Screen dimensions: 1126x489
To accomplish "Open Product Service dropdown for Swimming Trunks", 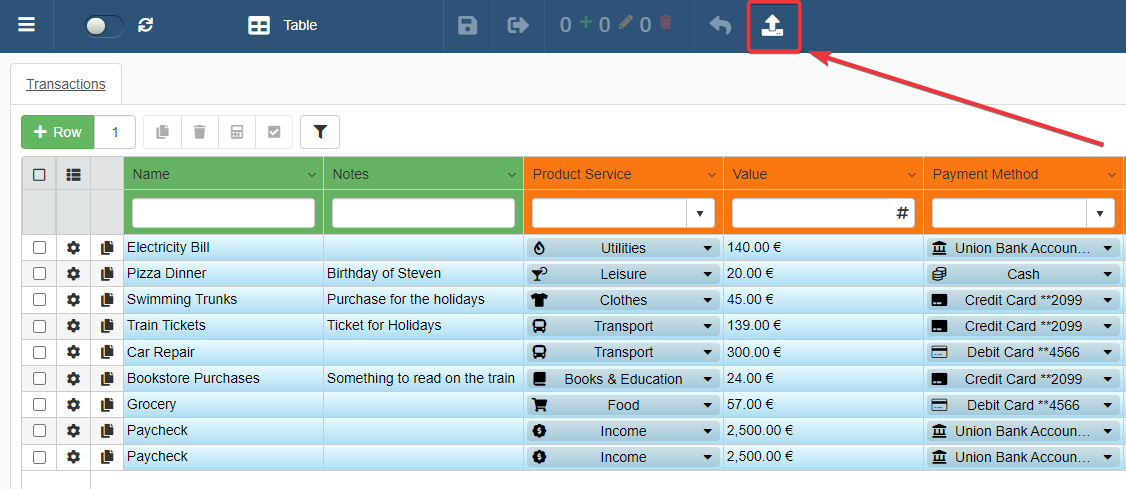I will coord(708,300).
